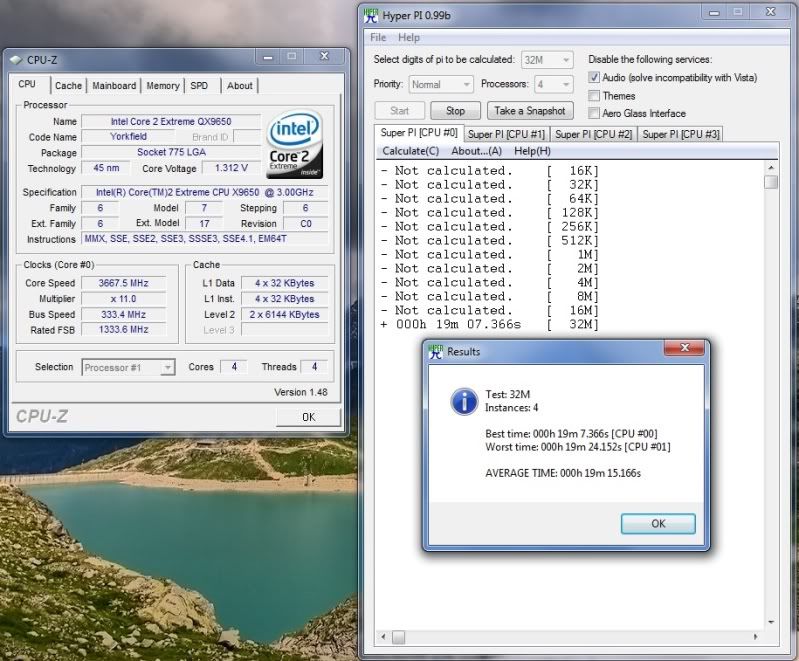Click the vertical scrollbar in results list
Screen dimensions: 799x661
(770, 182)
